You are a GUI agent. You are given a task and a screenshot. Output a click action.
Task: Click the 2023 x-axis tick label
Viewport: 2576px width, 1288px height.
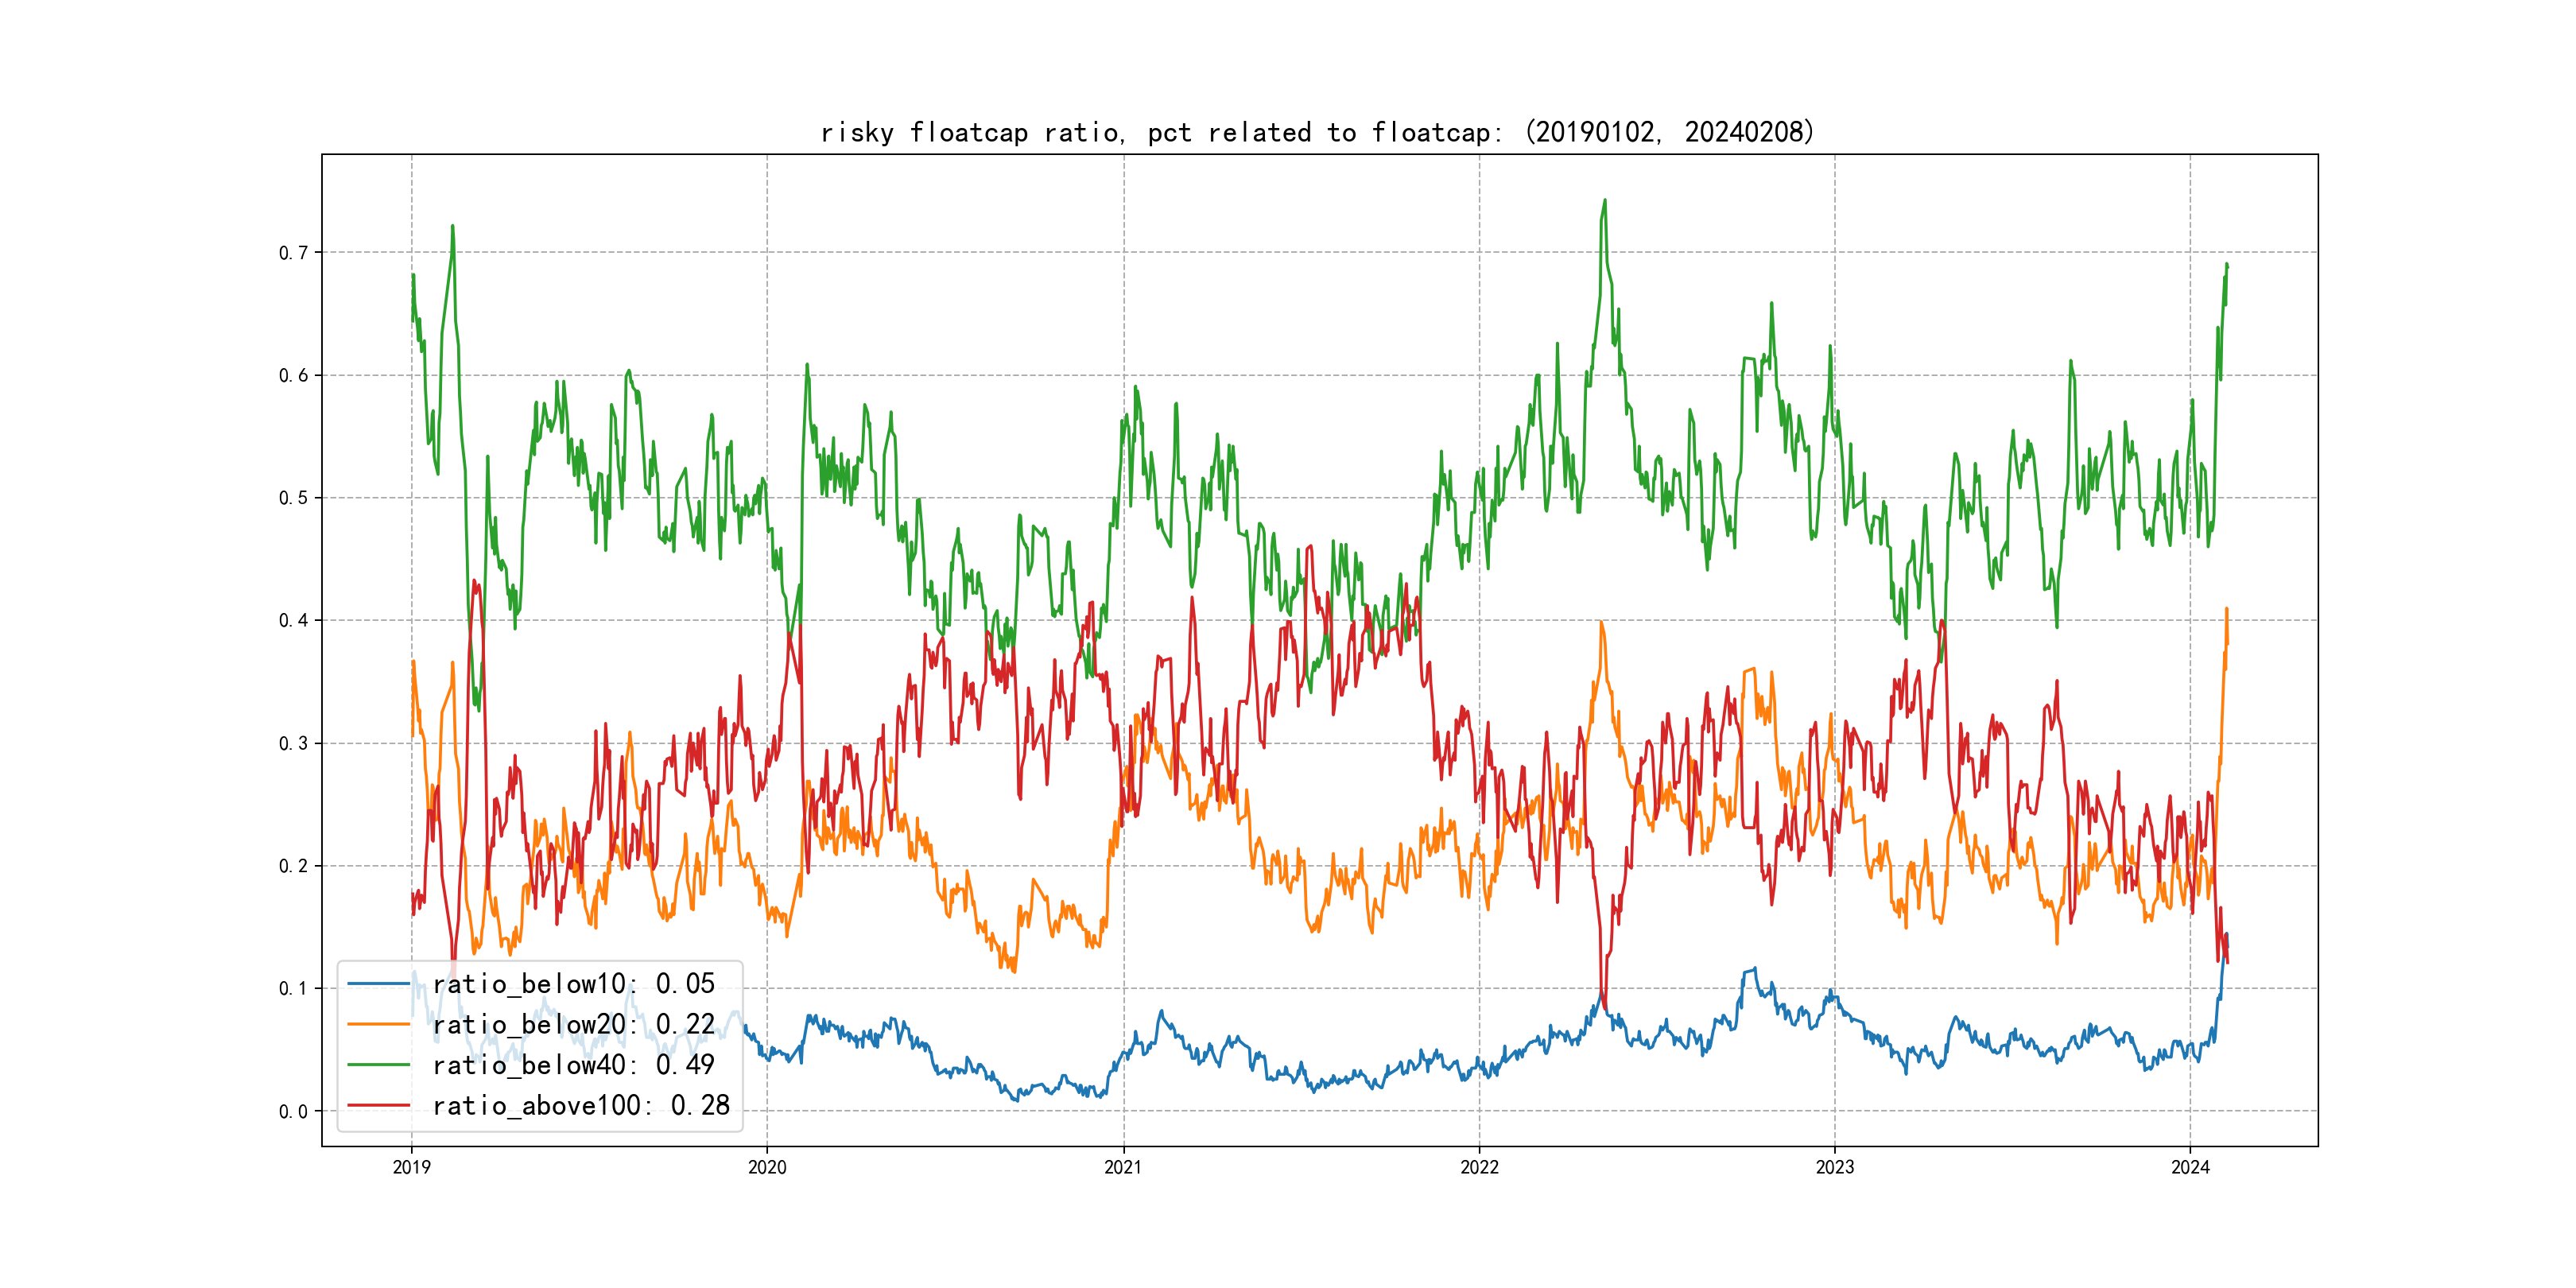1834,1167
